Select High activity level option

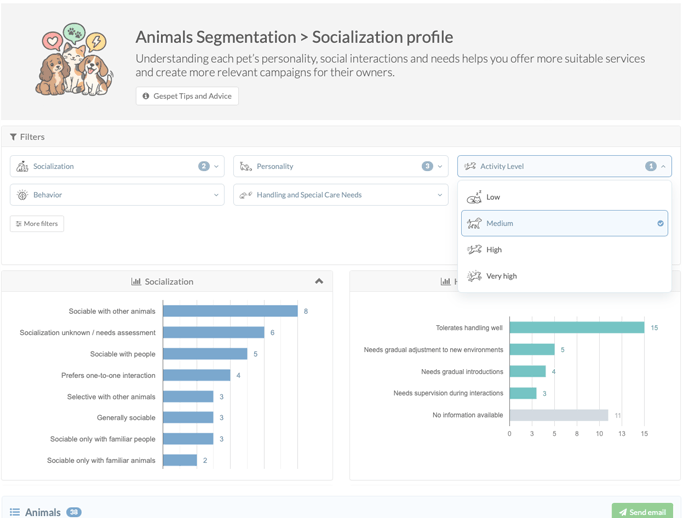coord(564,250)
